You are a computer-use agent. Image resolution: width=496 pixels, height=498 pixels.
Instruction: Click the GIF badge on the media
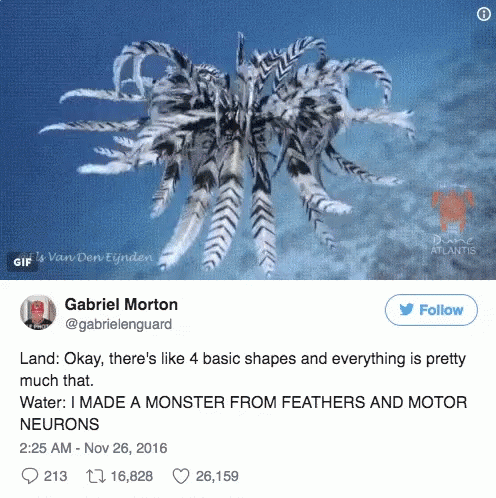pyautogui.click(x=22, y=262)
